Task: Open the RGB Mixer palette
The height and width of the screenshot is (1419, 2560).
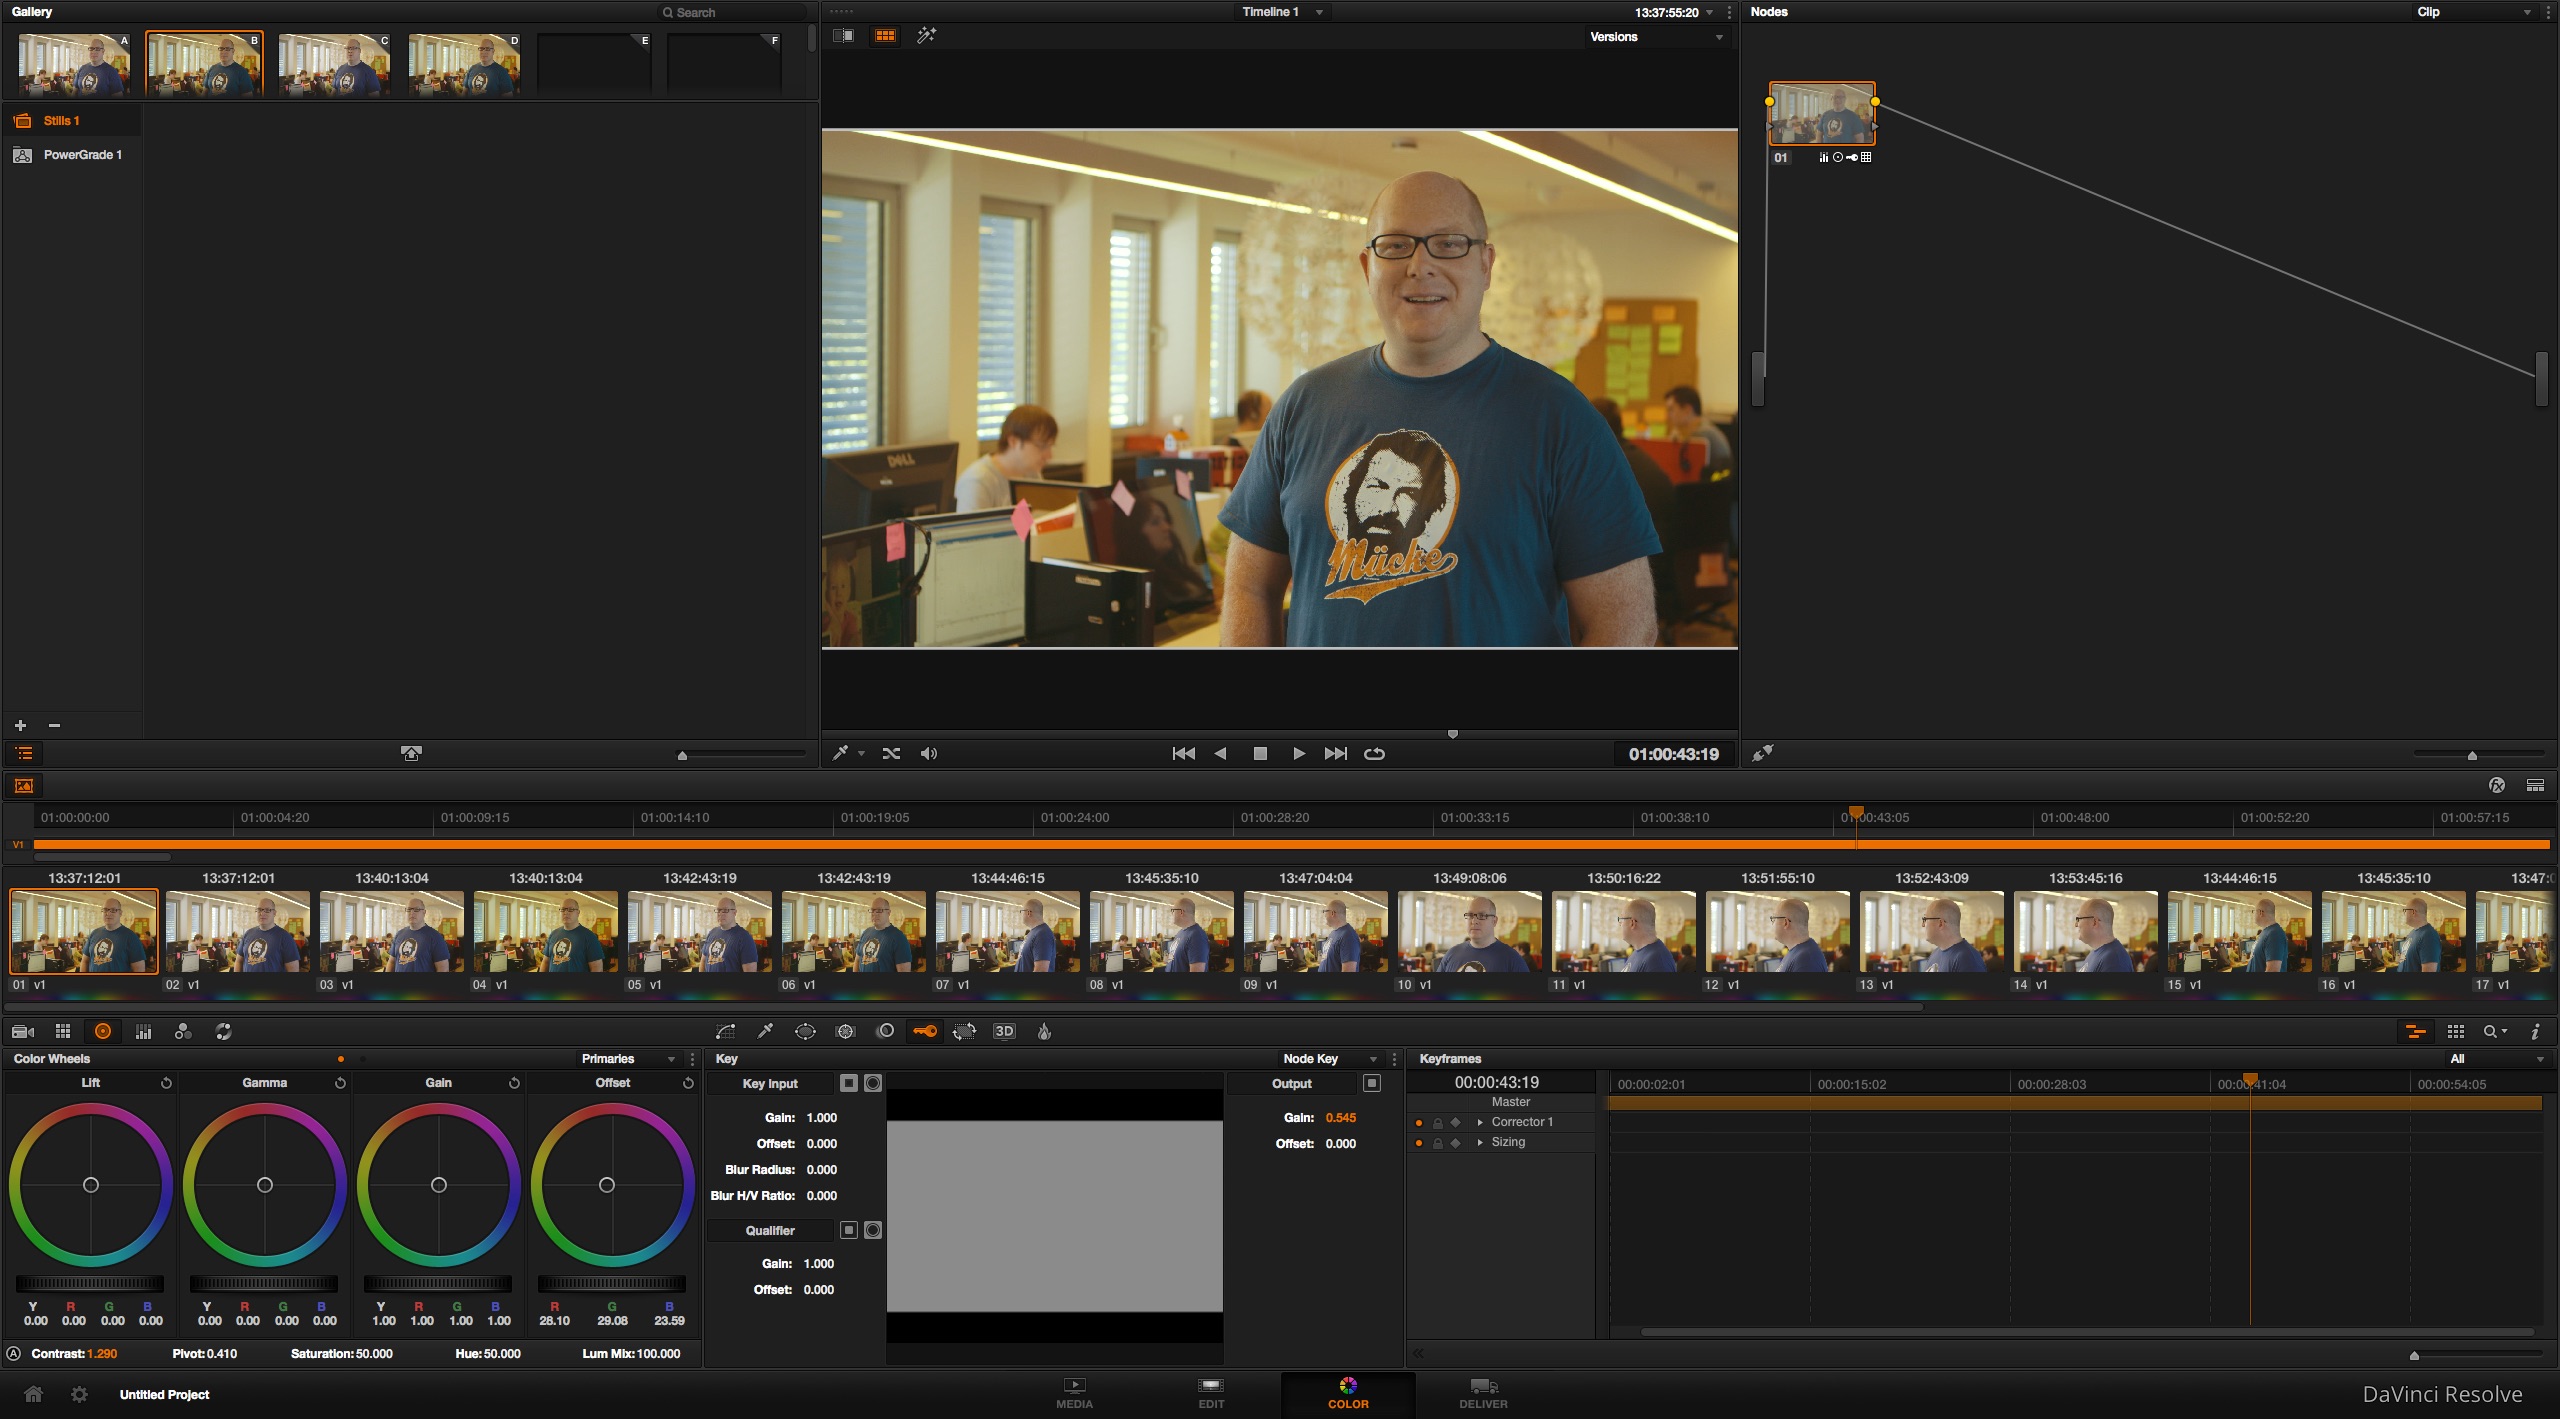Action: click(x=183, y=1031)
